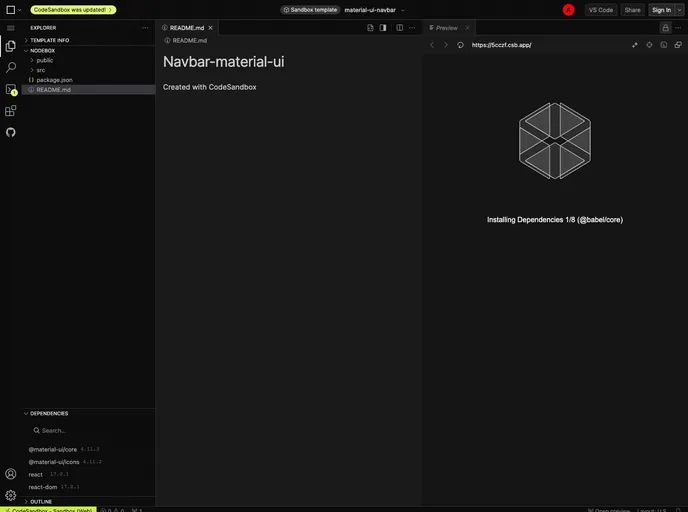Refresh the preview browser

click(x=460, y=45)
